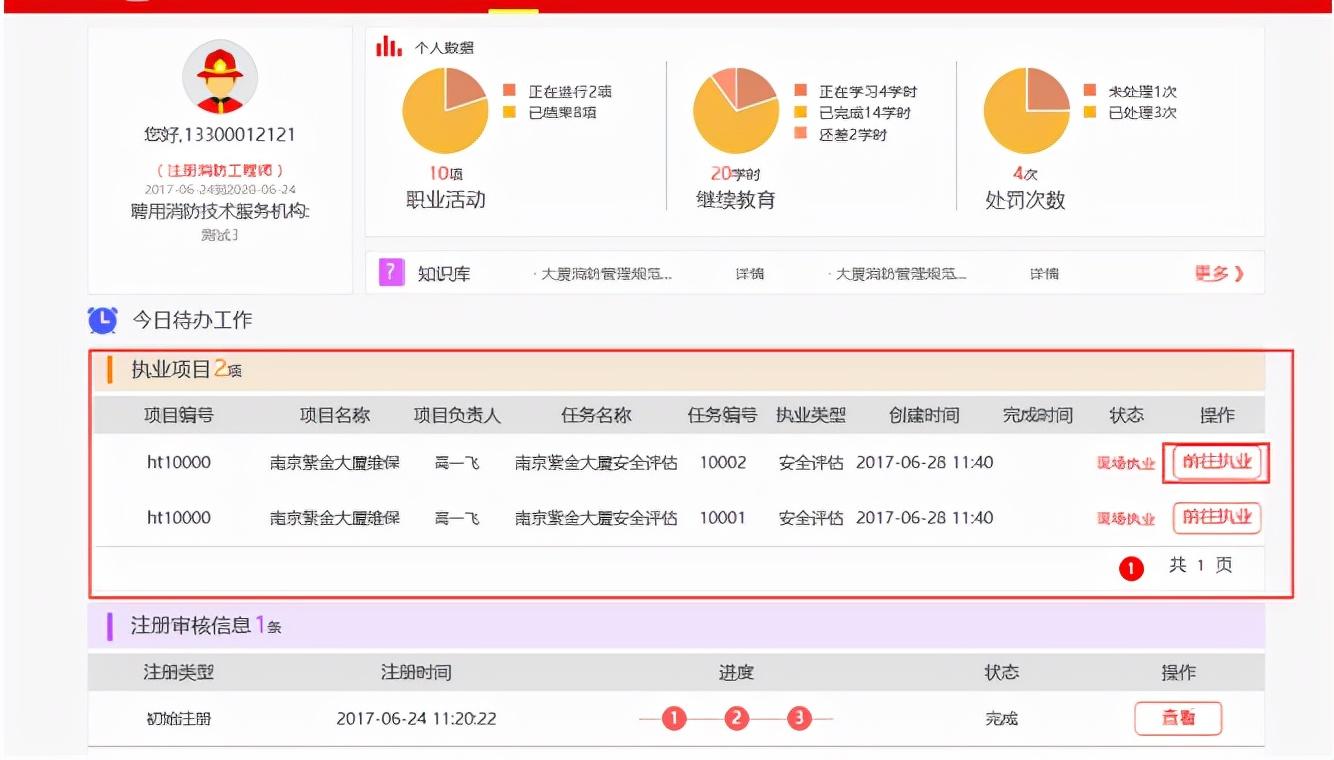Click the 项目名称 column header

coord(335,415)
